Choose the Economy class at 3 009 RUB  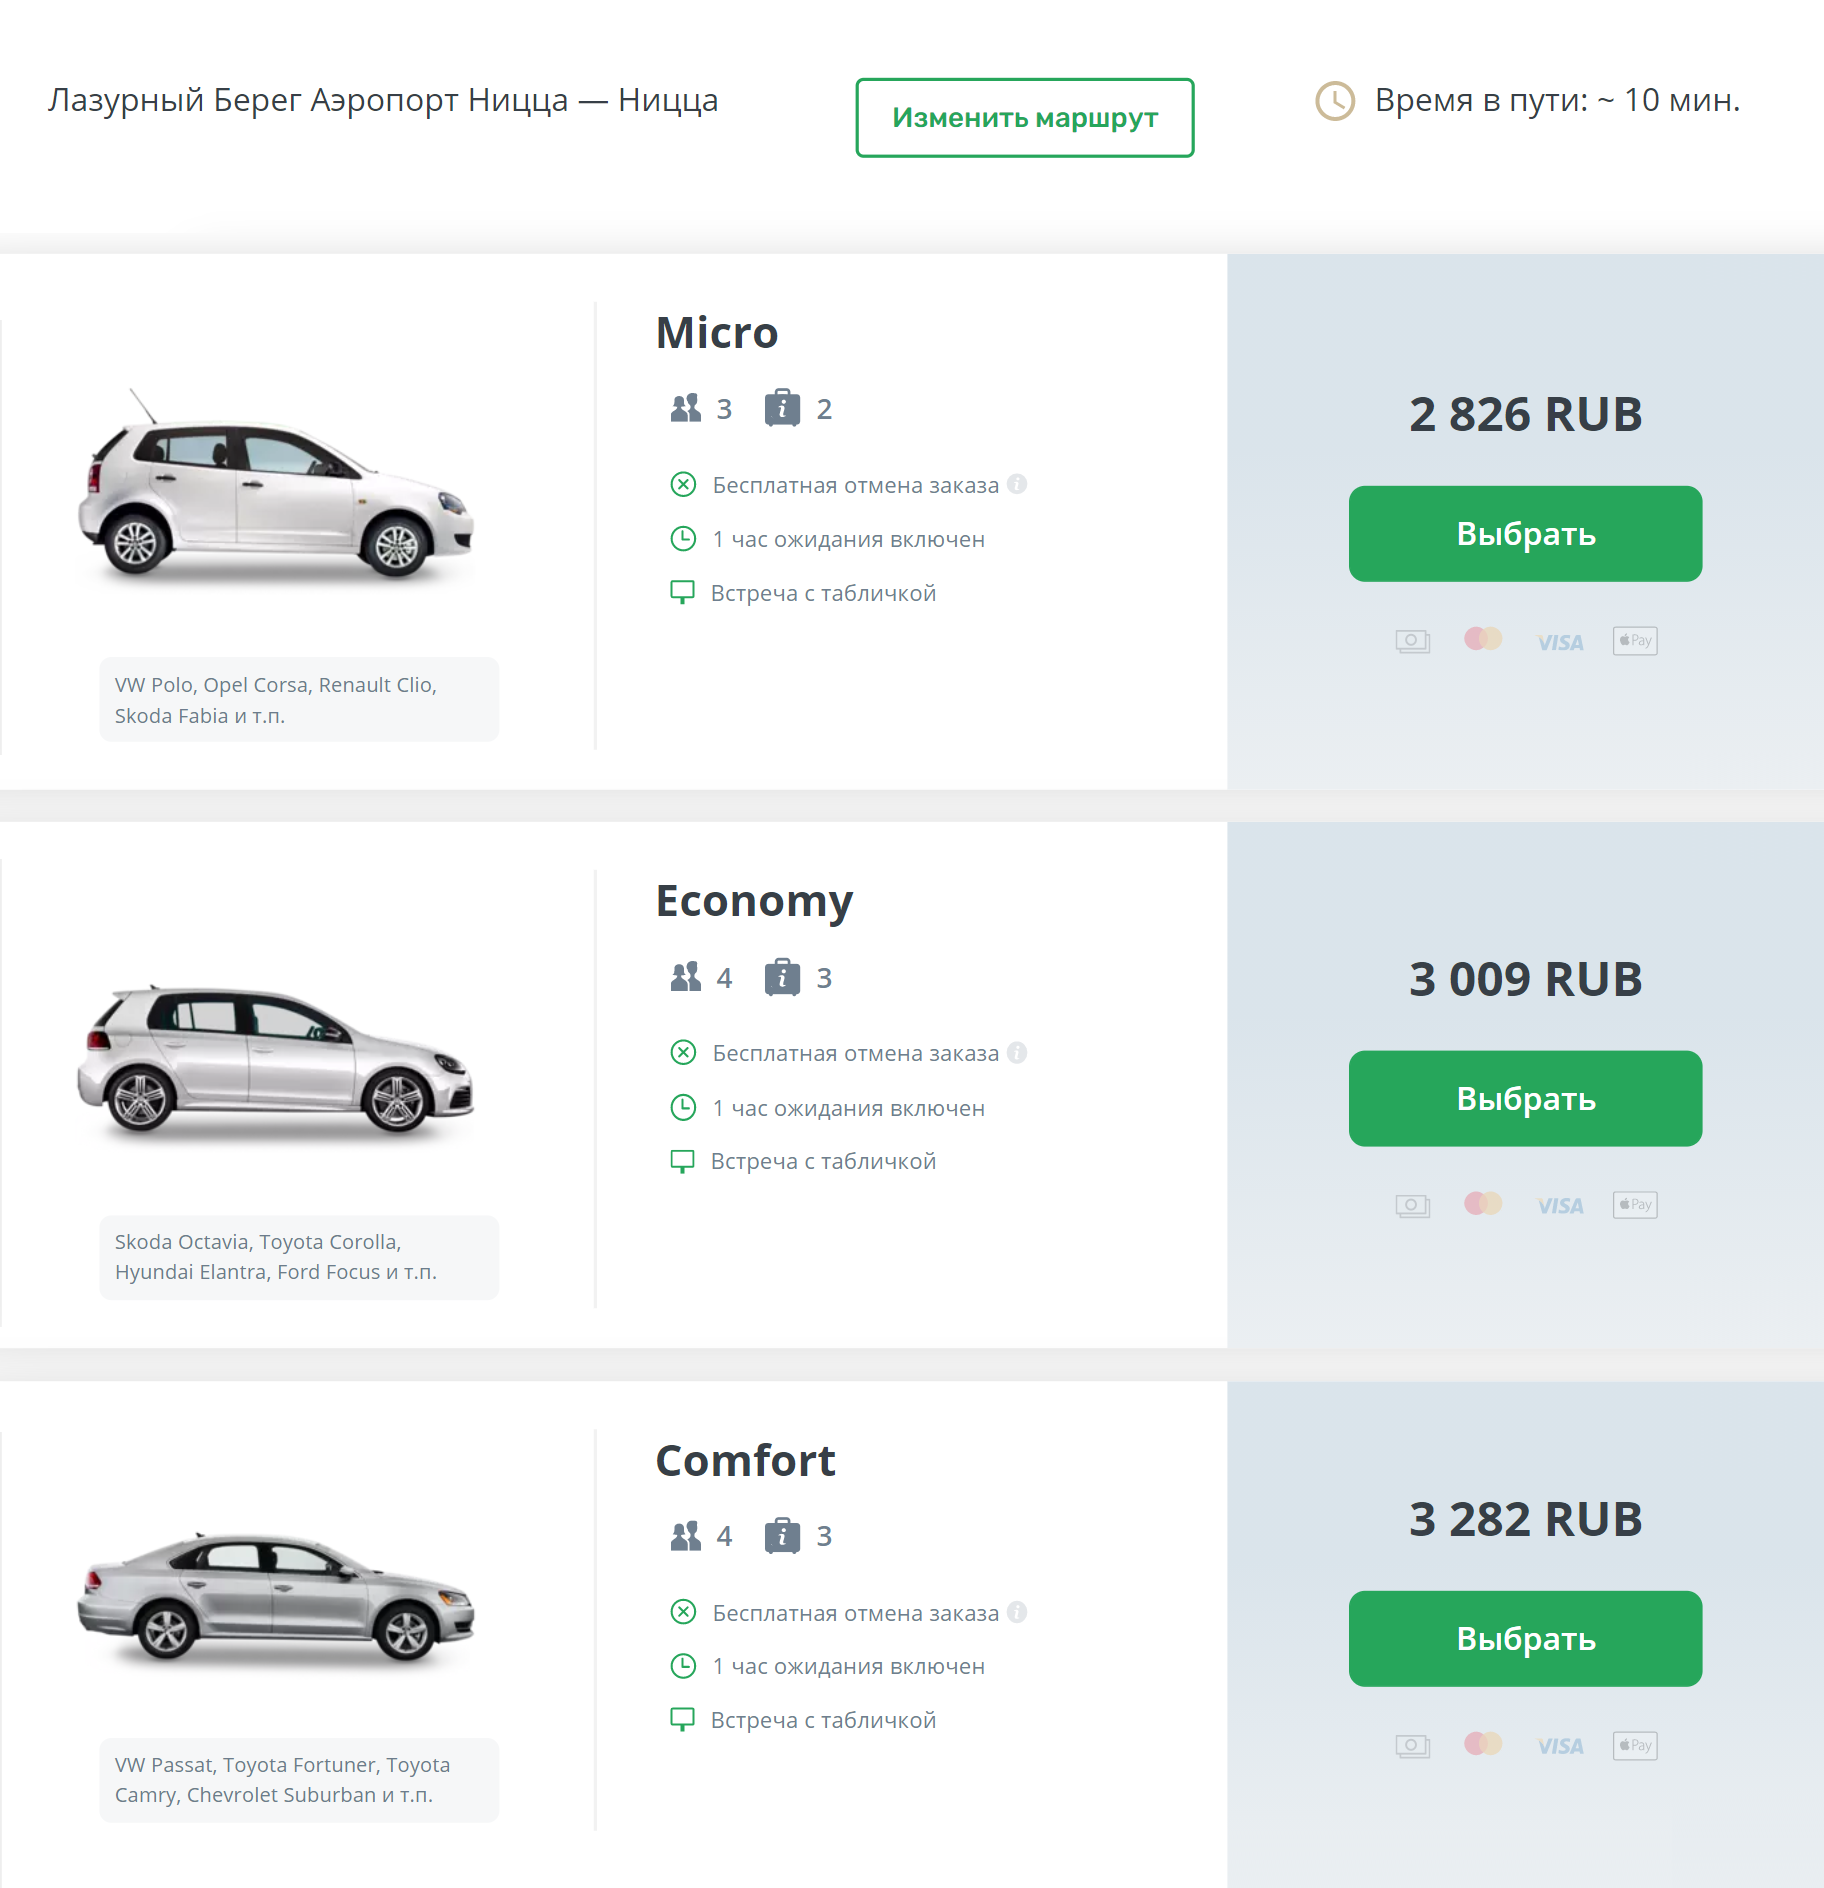coord(1525,1099)
